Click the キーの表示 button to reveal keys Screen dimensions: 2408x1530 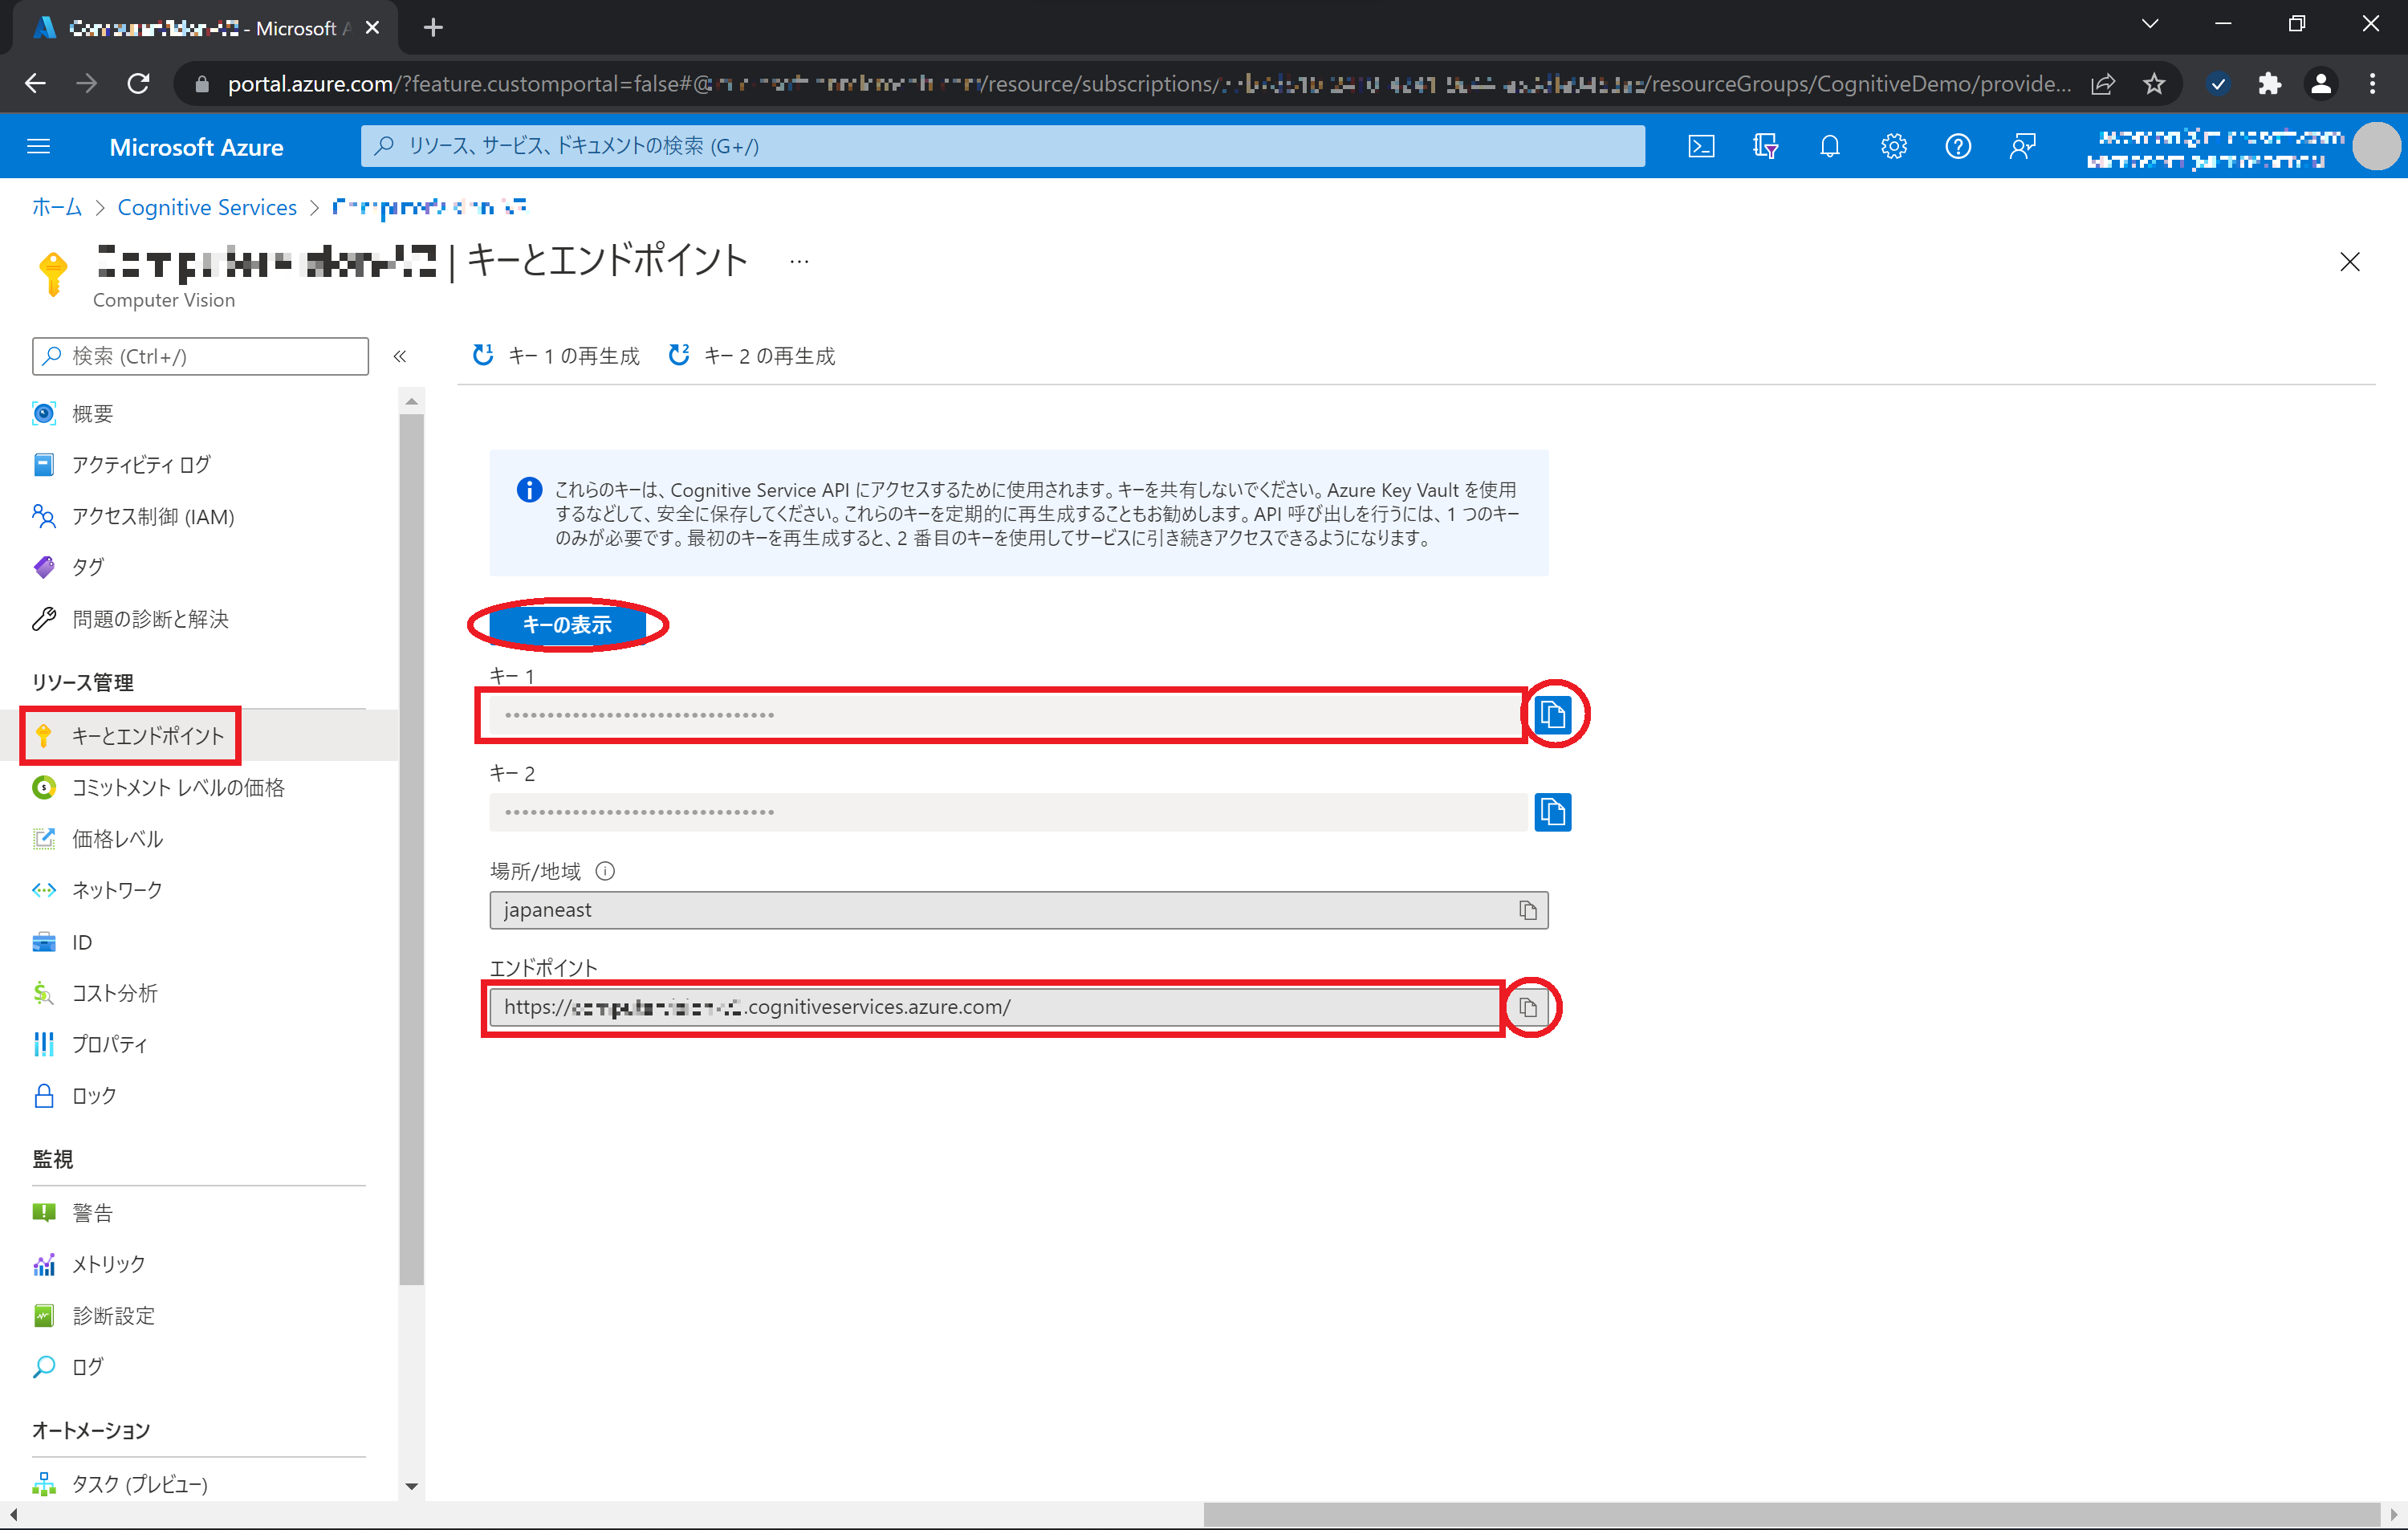point(567,625)
